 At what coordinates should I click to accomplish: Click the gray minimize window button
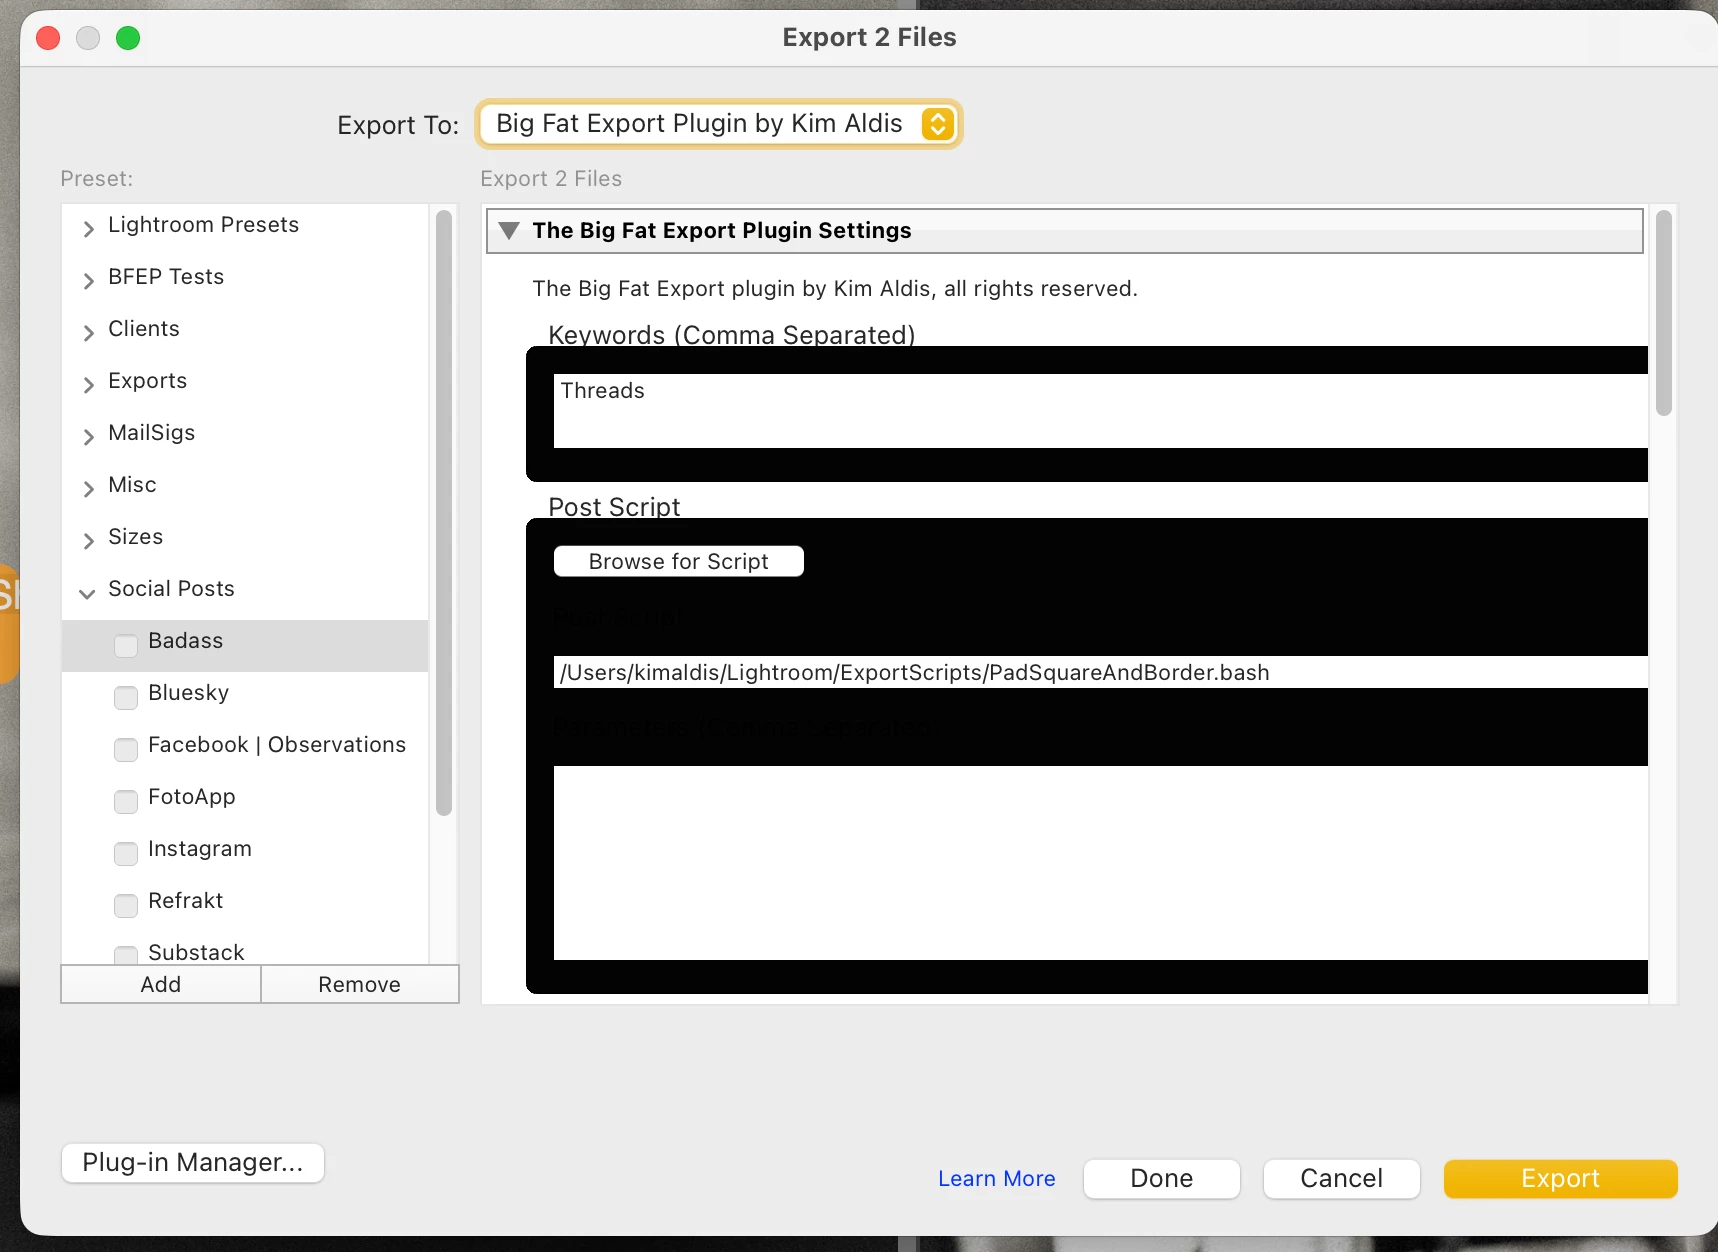tap(88, 38)
